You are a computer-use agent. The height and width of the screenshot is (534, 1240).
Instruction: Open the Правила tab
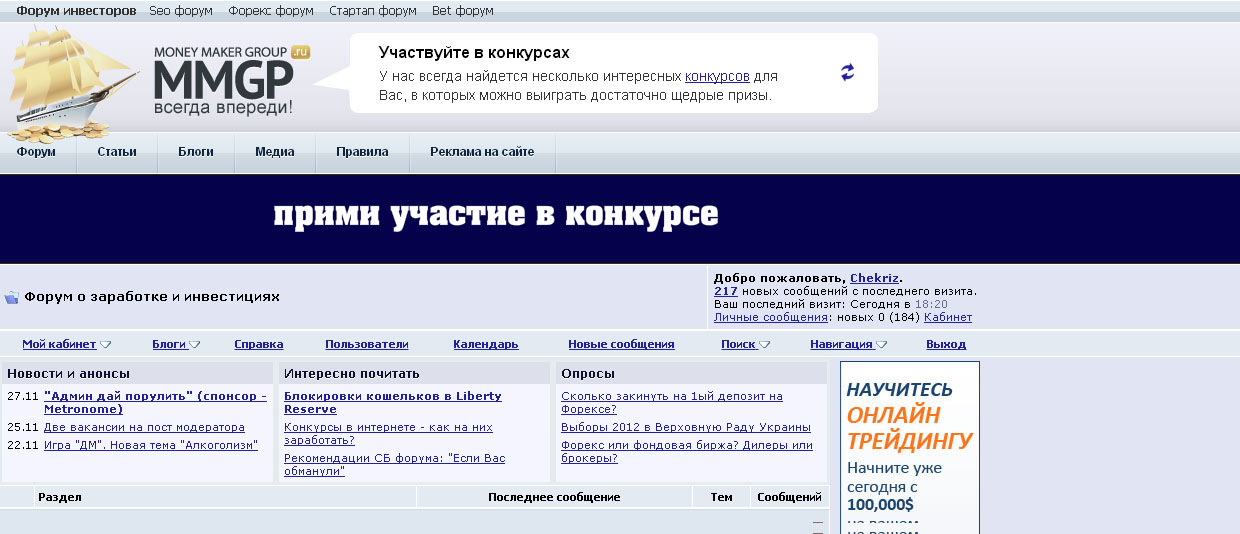click(x=362, y=152)
